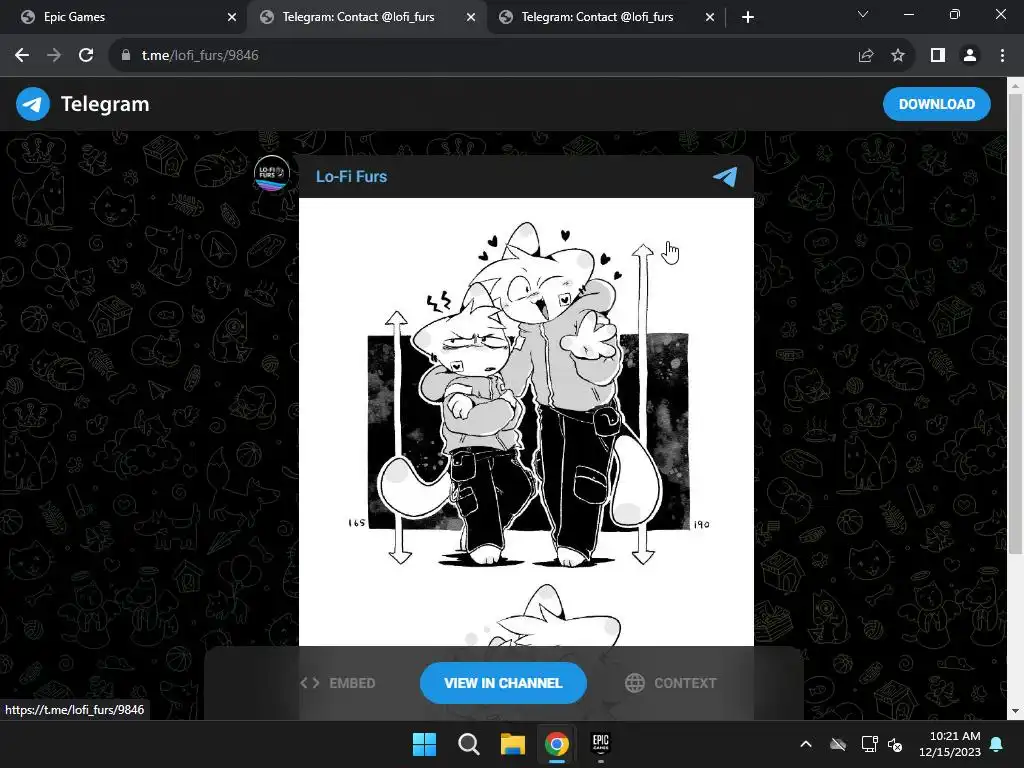Open Windows taskbar search
The height and width of the screenshot is (768, 1024).
click(x=468, y=744)
